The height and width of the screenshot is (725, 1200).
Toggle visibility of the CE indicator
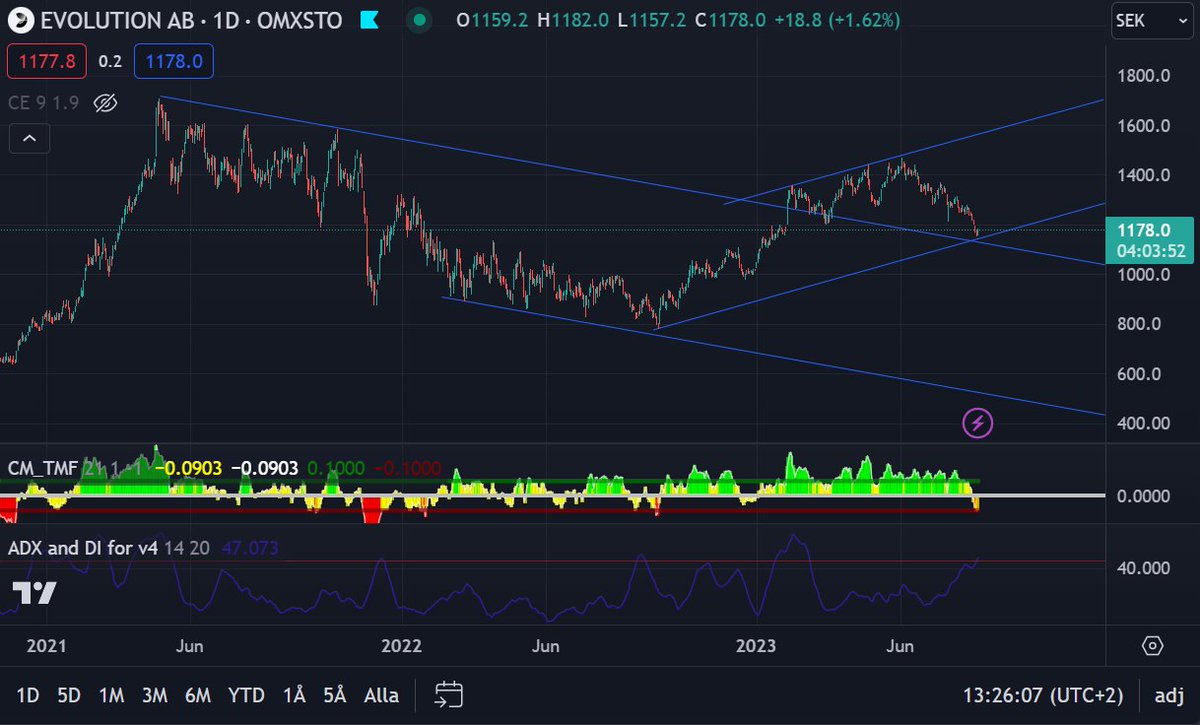click(x=105, y=102)
